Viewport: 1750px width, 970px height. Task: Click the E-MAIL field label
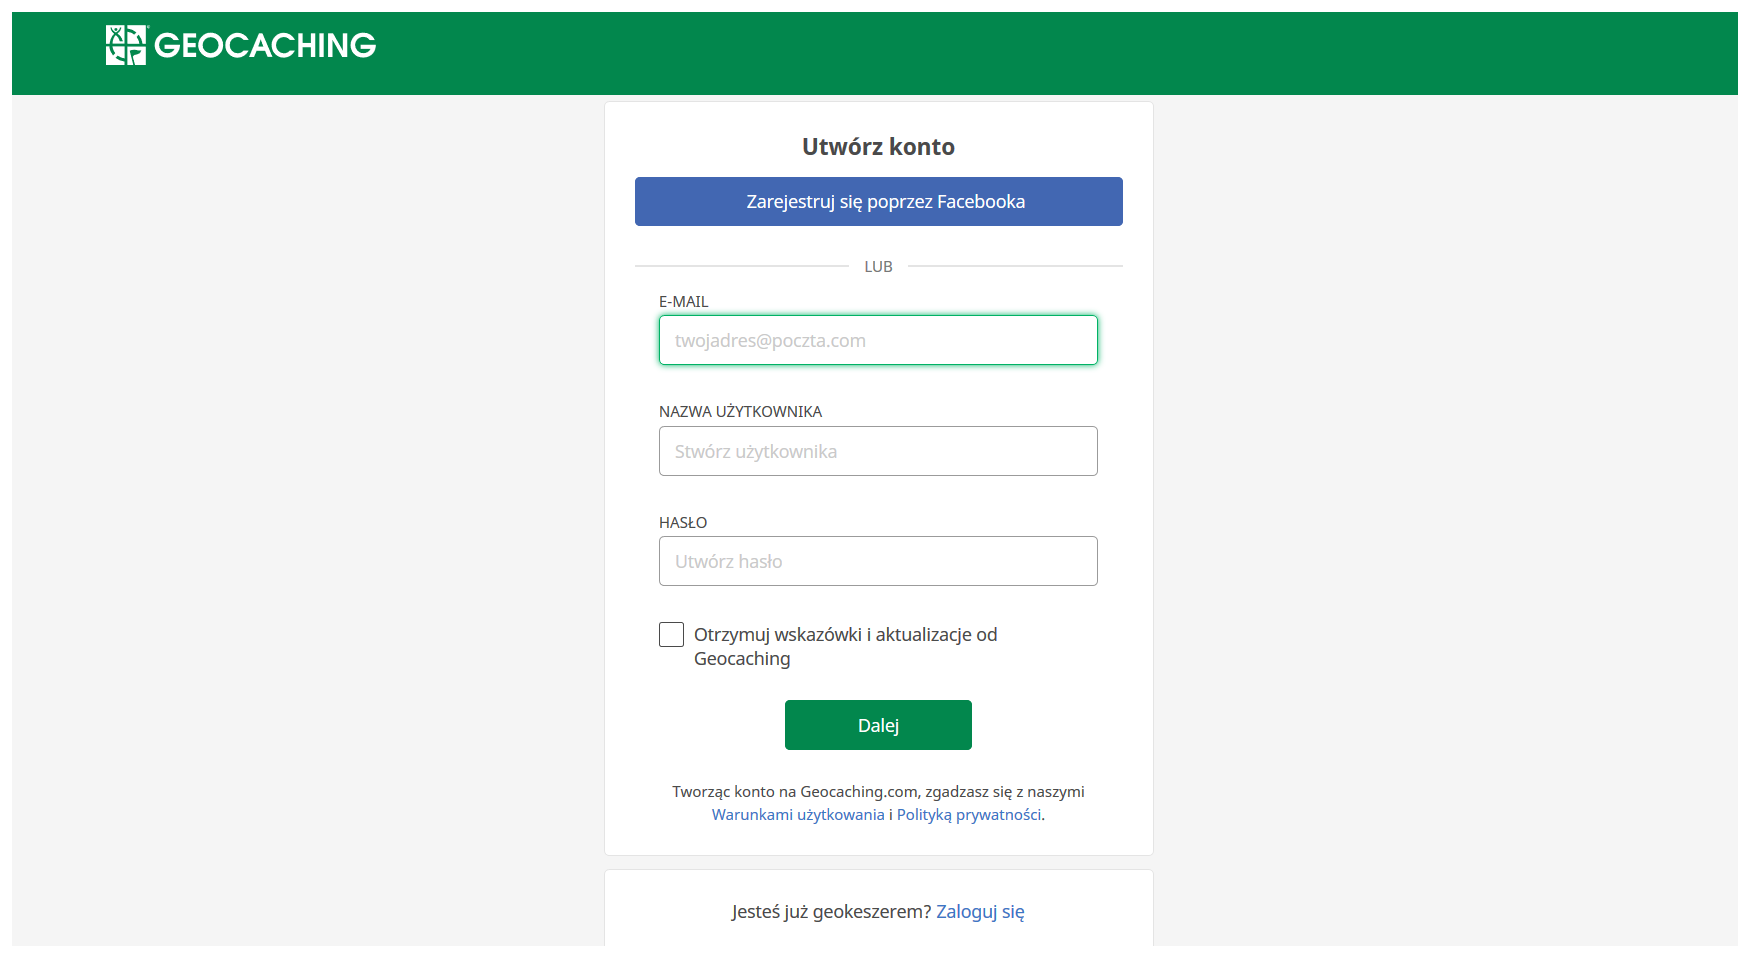683,302
